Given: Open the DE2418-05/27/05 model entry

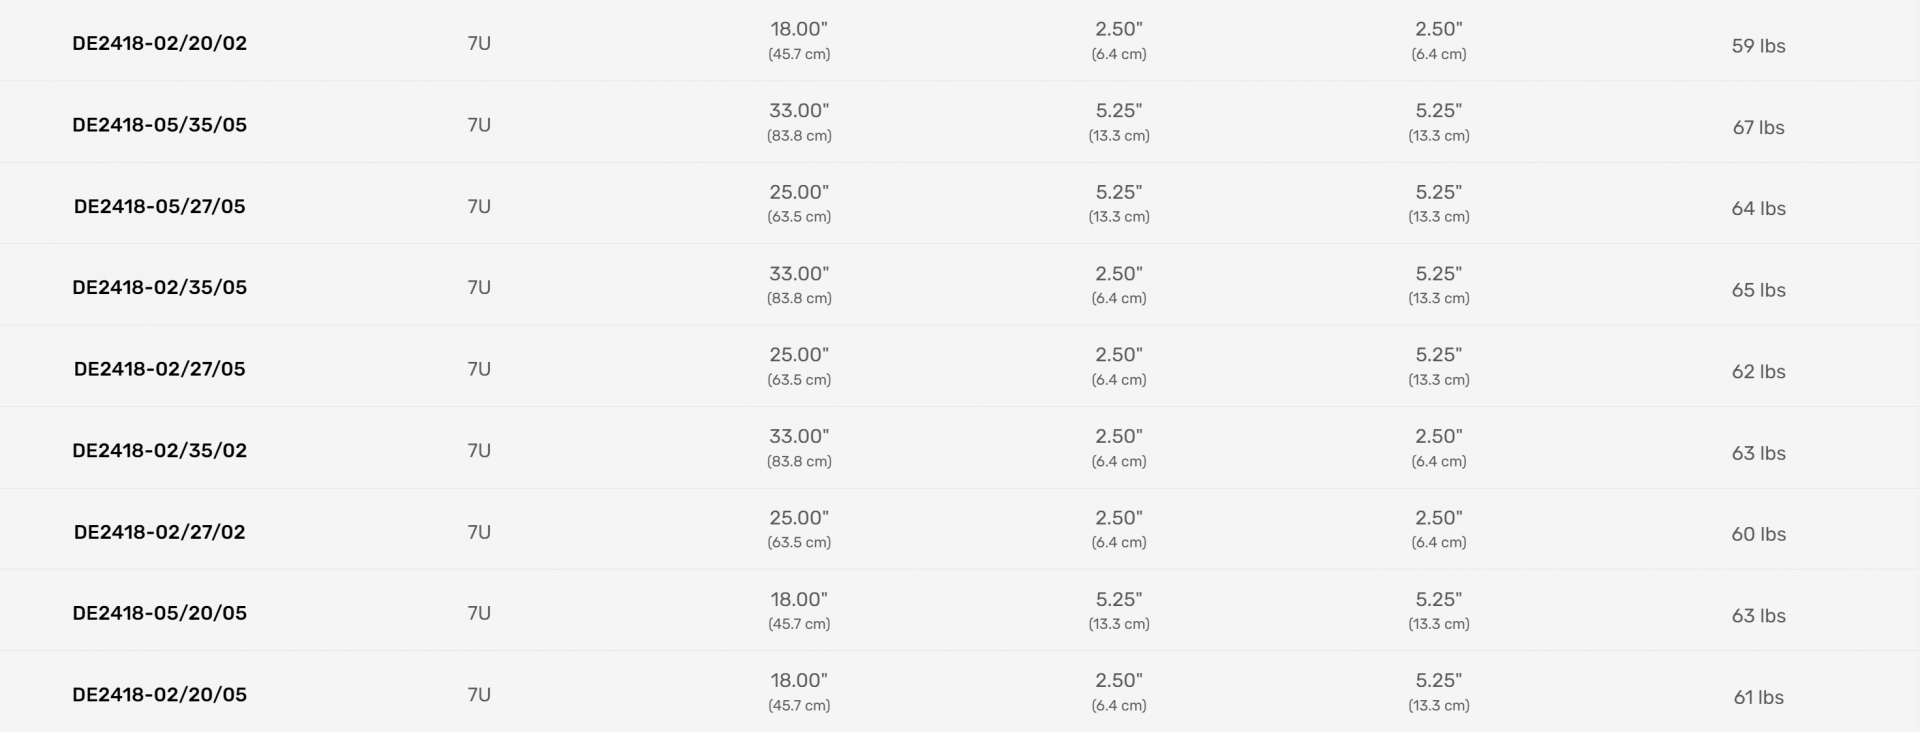Looking at the screenshot, I should pyautogui.click(x=159, y=206).
